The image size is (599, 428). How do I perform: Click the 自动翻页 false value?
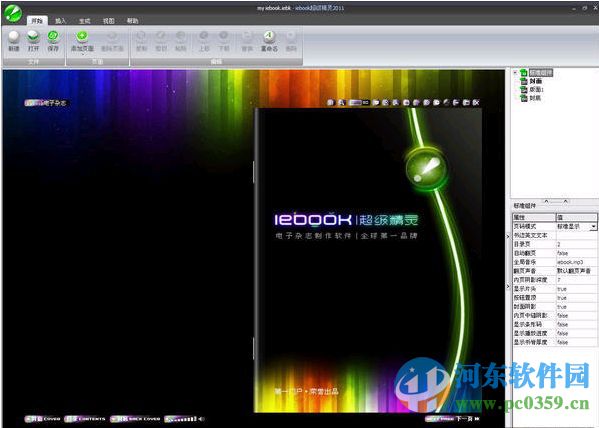(576, 253)
